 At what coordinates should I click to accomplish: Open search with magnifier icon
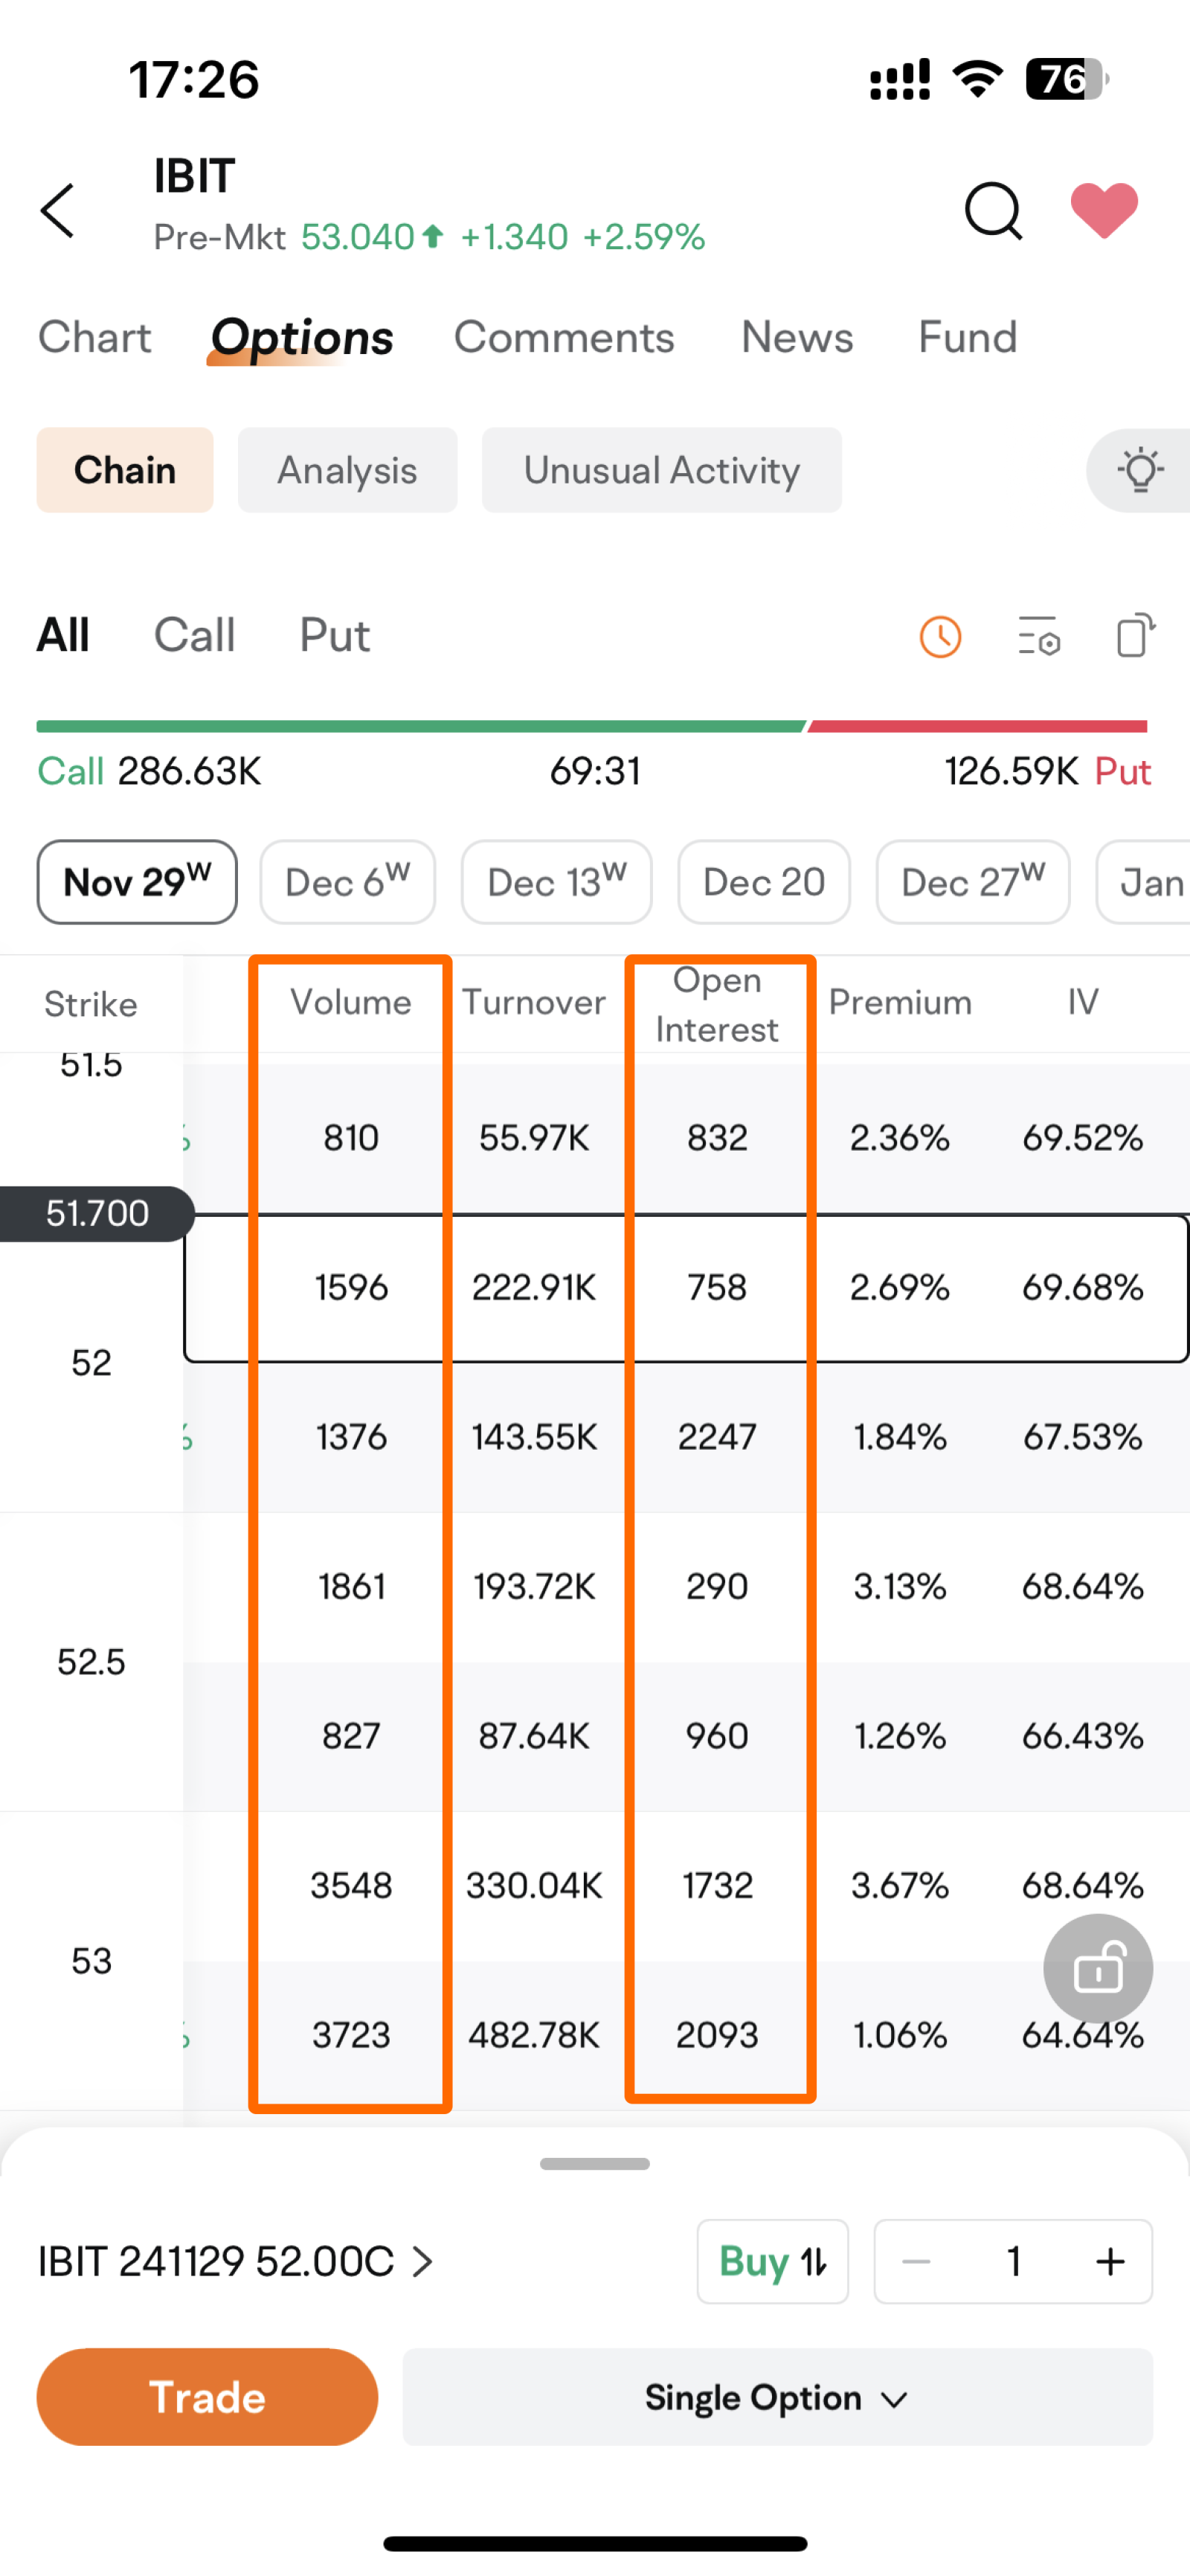992,211
